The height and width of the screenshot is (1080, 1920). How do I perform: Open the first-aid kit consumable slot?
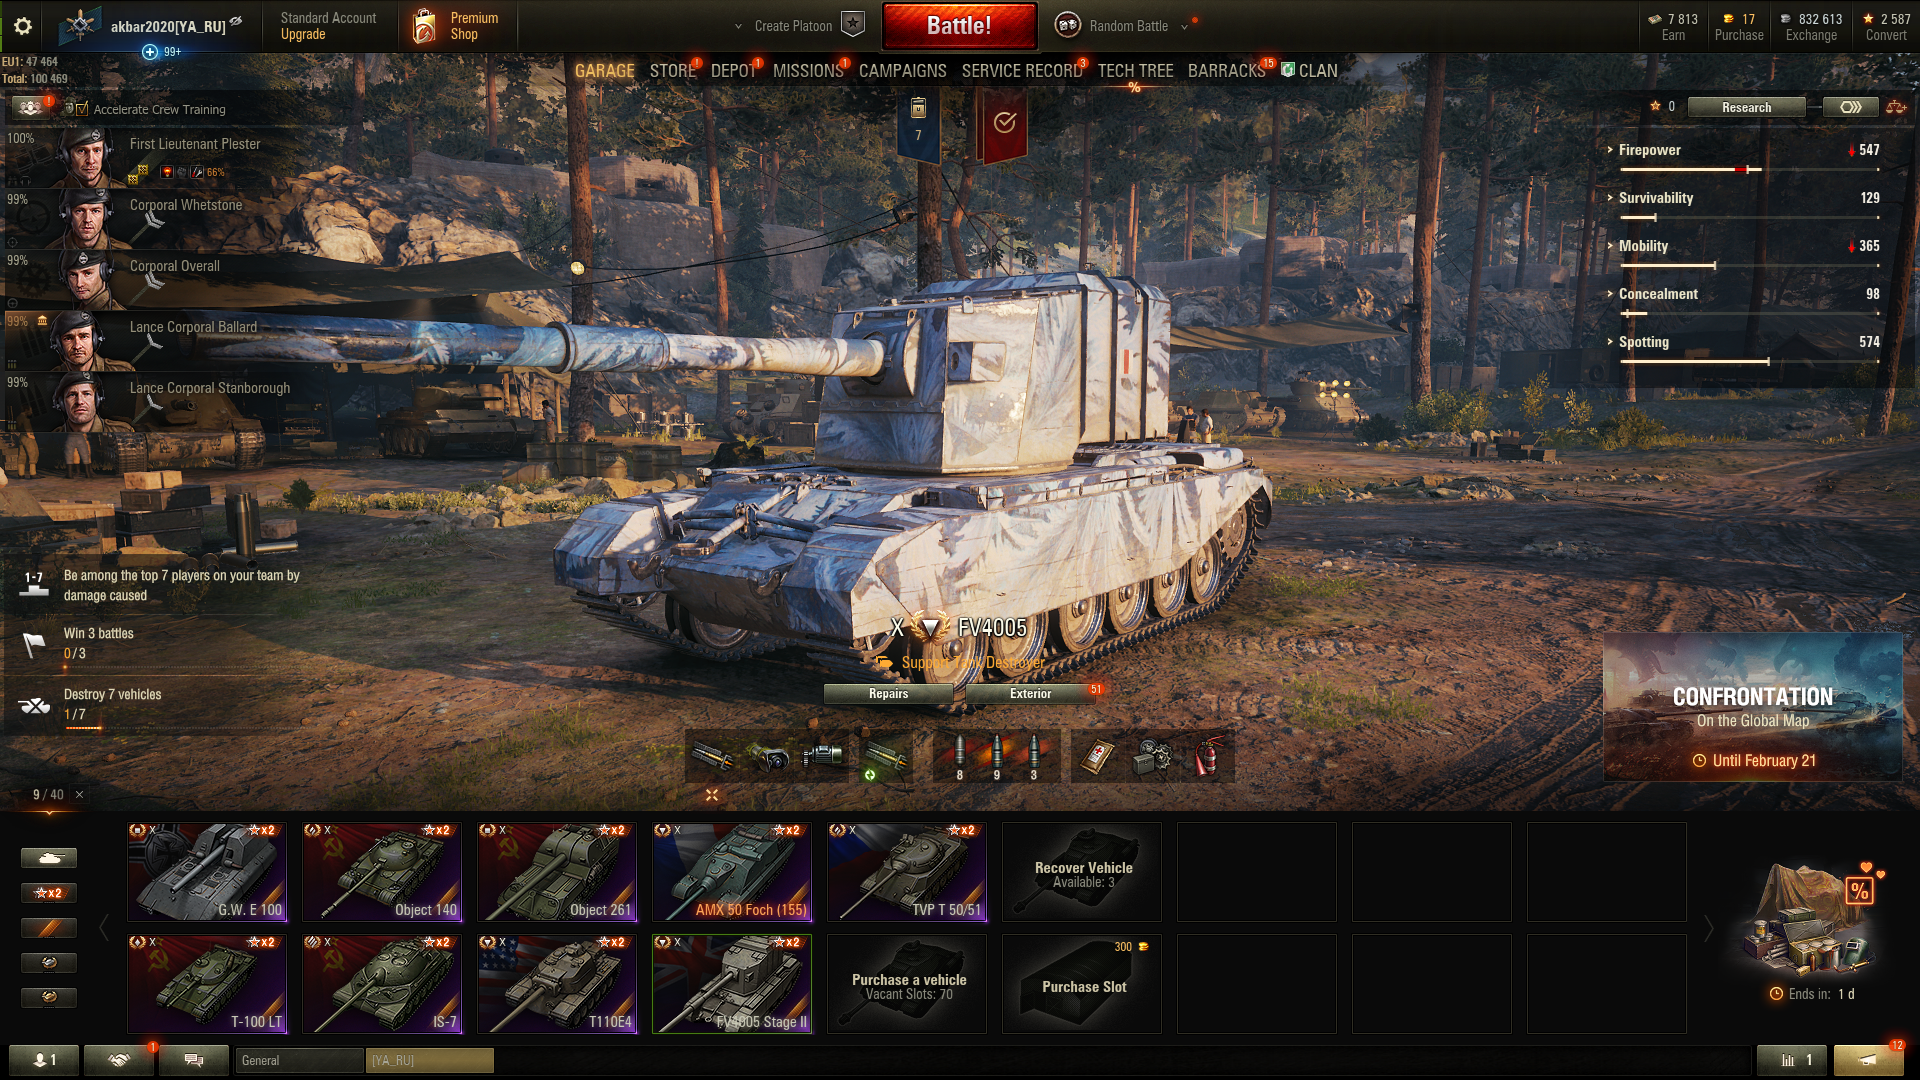(x=1096, y=757)
